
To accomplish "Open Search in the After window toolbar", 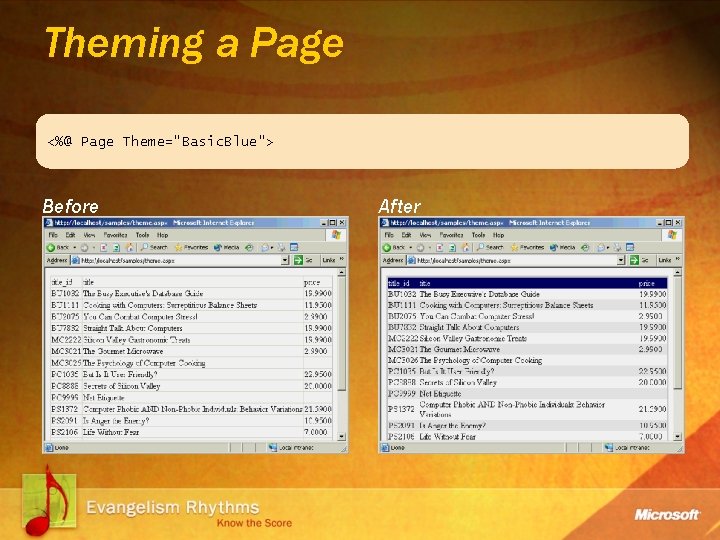I will point(490,248).
